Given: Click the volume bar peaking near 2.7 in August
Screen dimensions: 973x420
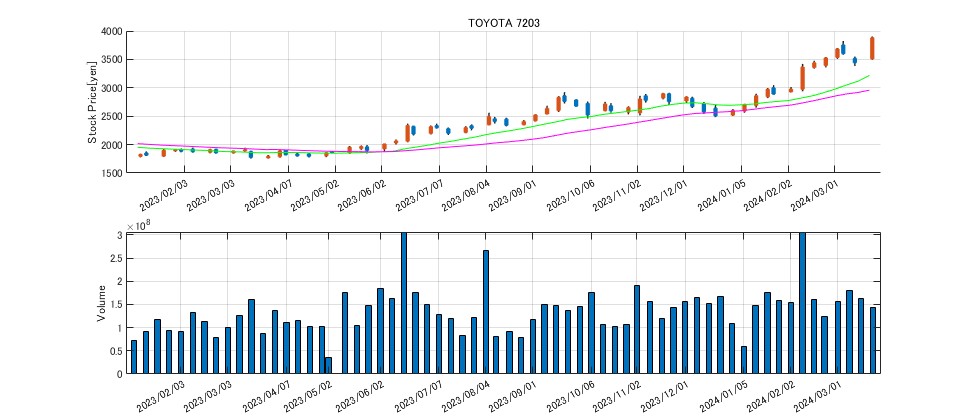Looking at the screenshot, I should 486,312.
